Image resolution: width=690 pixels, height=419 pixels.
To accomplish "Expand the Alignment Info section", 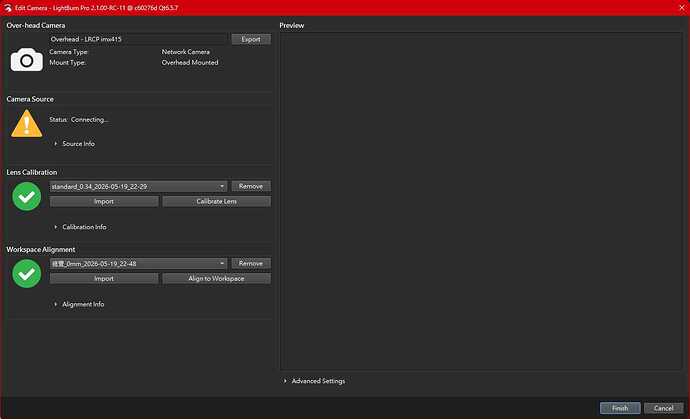I will [79, 304].
